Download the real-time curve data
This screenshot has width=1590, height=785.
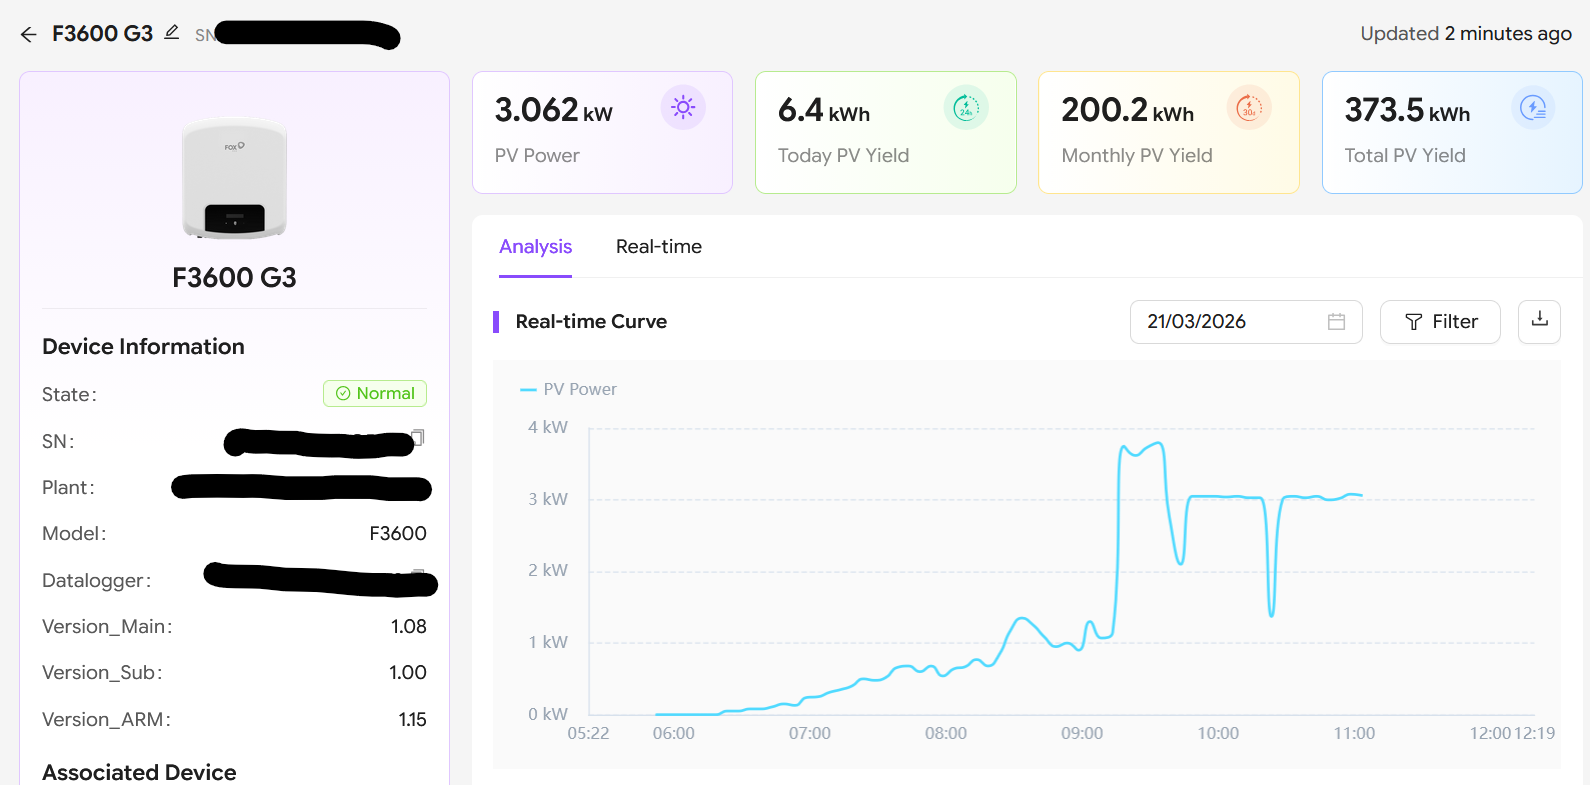(1539, 321)
